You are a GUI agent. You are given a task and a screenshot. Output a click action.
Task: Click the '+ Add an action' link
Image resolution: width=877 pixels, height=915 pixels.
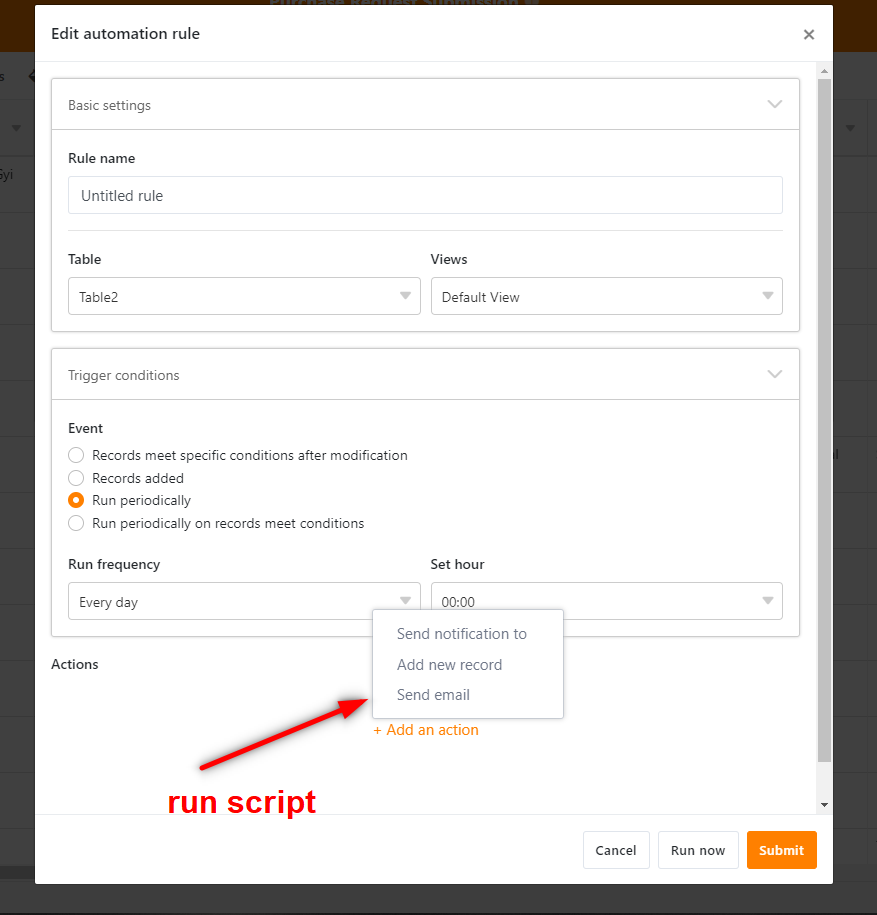(426, 730)
